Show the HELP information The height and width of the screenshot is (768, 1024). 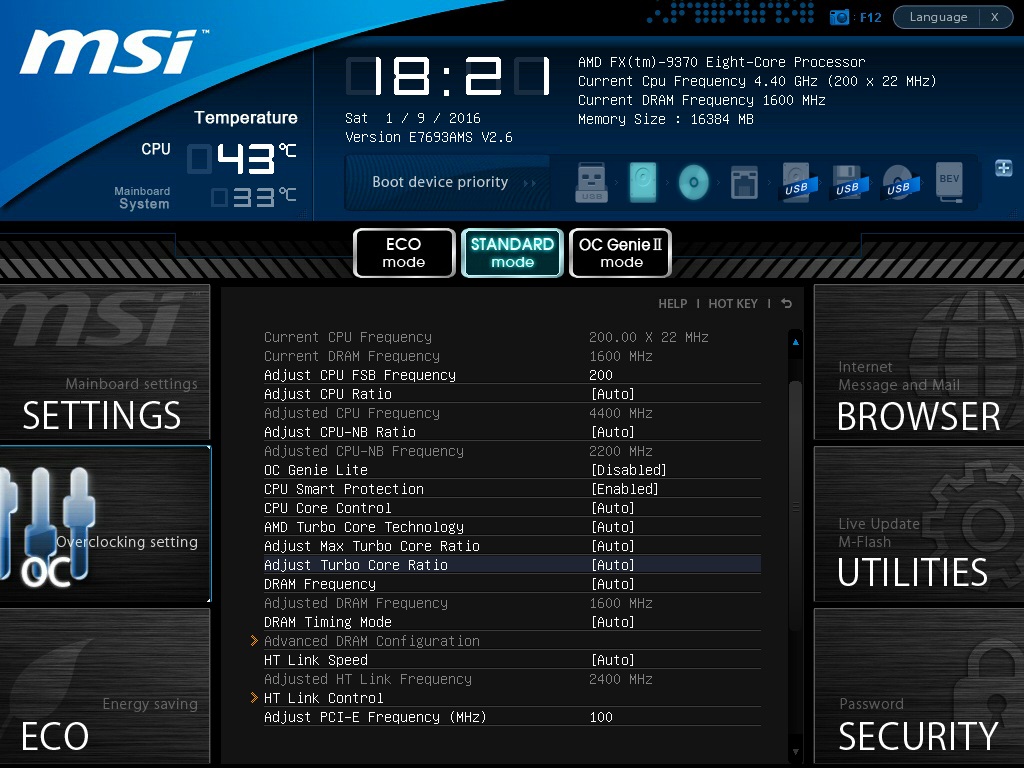click(x=673, y=304)
